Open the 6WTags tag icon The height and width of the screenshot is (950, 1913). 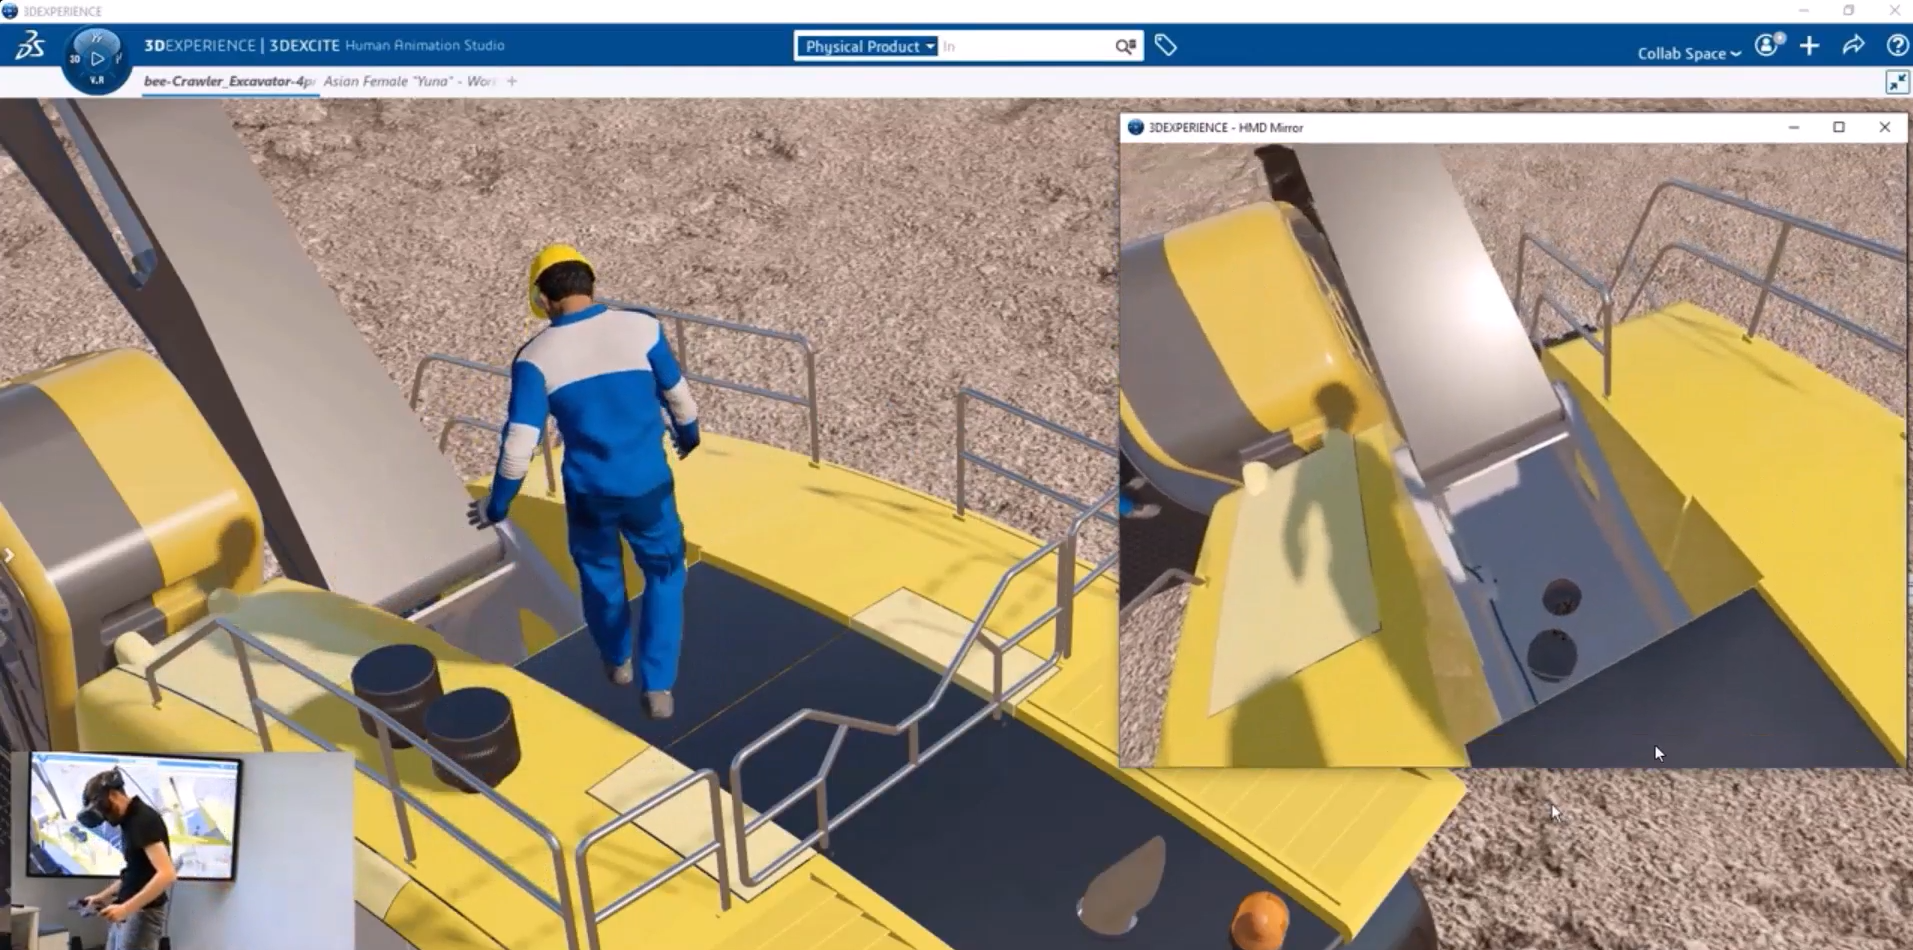point(1165,45)
